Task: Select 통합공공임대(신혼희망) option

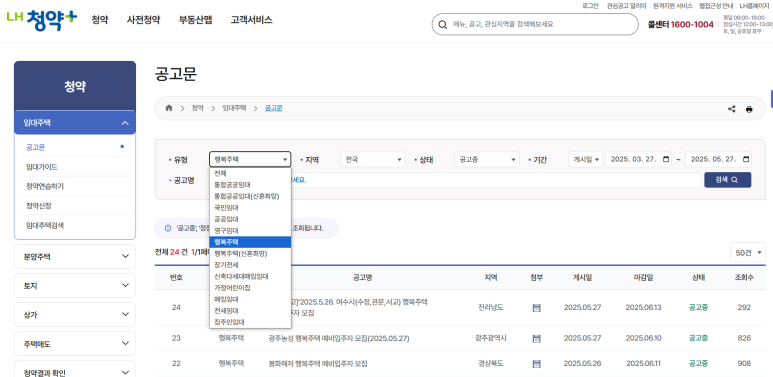Action: [x=250, y=197]
